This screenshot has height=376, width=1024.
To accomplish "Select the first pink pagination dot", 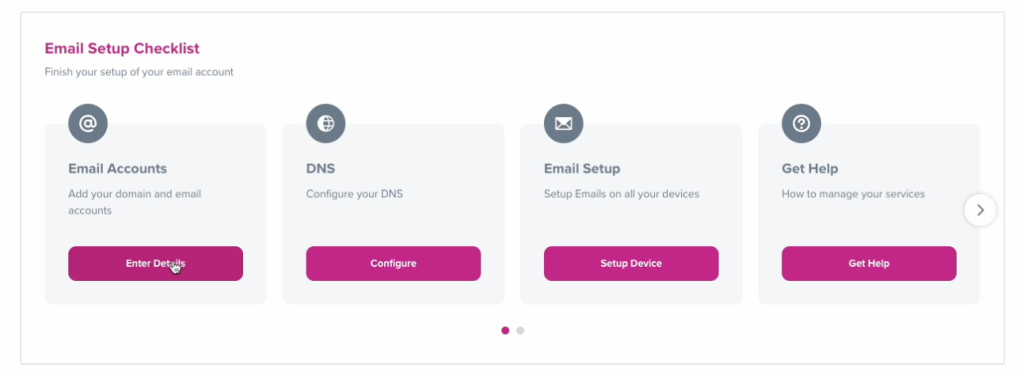I will click(505, 330).
